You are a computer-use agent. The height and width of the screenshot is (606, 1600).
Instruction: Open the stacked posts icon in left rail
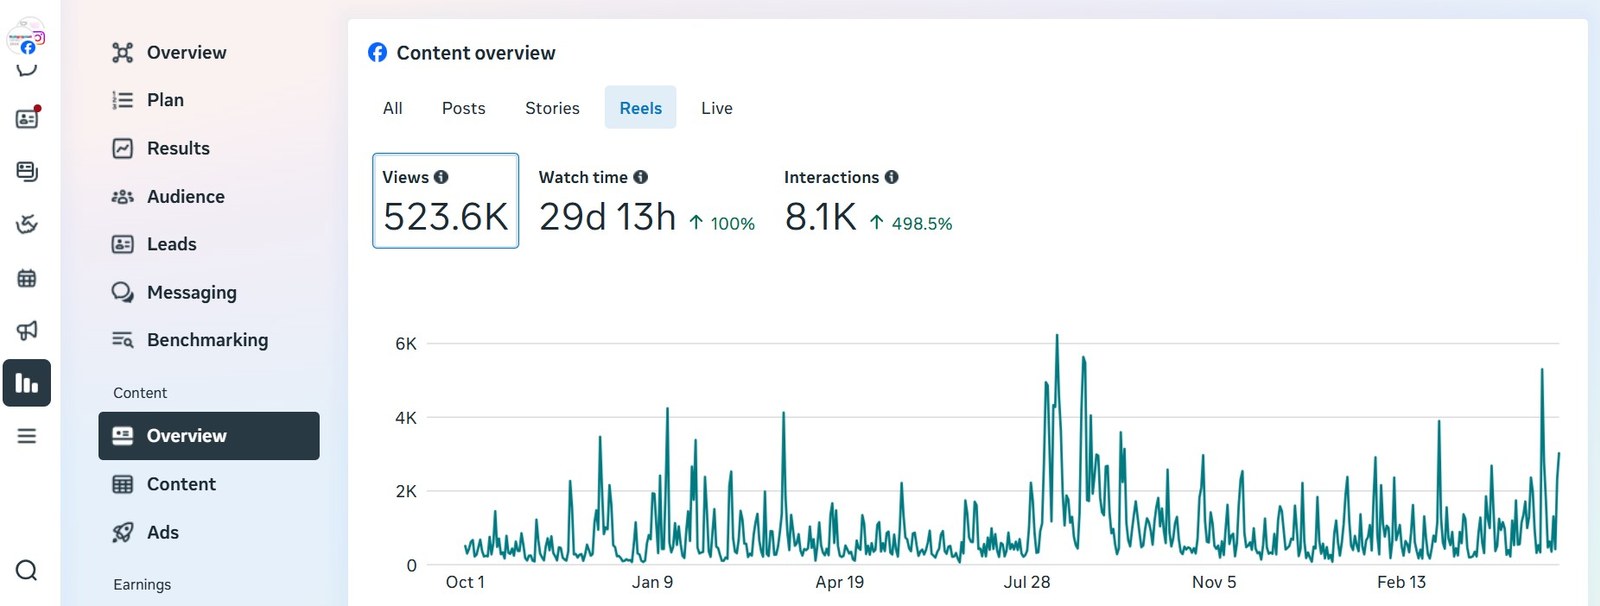(x=27, y=172)
